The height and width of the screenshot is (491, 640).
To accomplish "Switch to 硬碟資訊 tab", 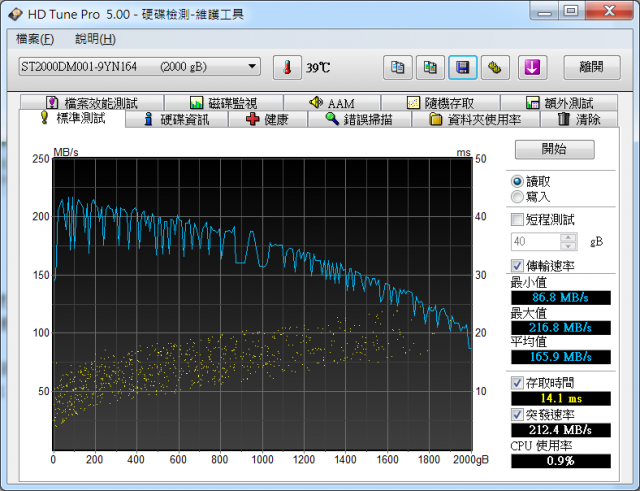I will tap(177, 120).
